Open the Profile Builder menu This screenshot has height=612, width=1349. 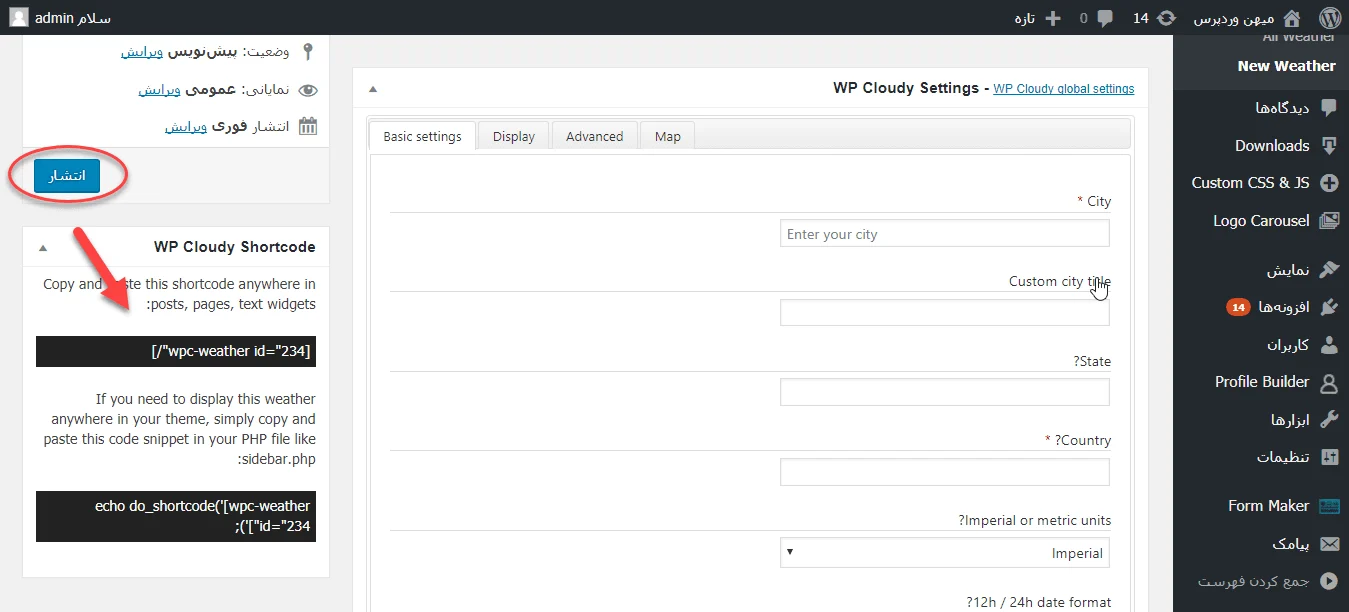tap(1261, 382)
